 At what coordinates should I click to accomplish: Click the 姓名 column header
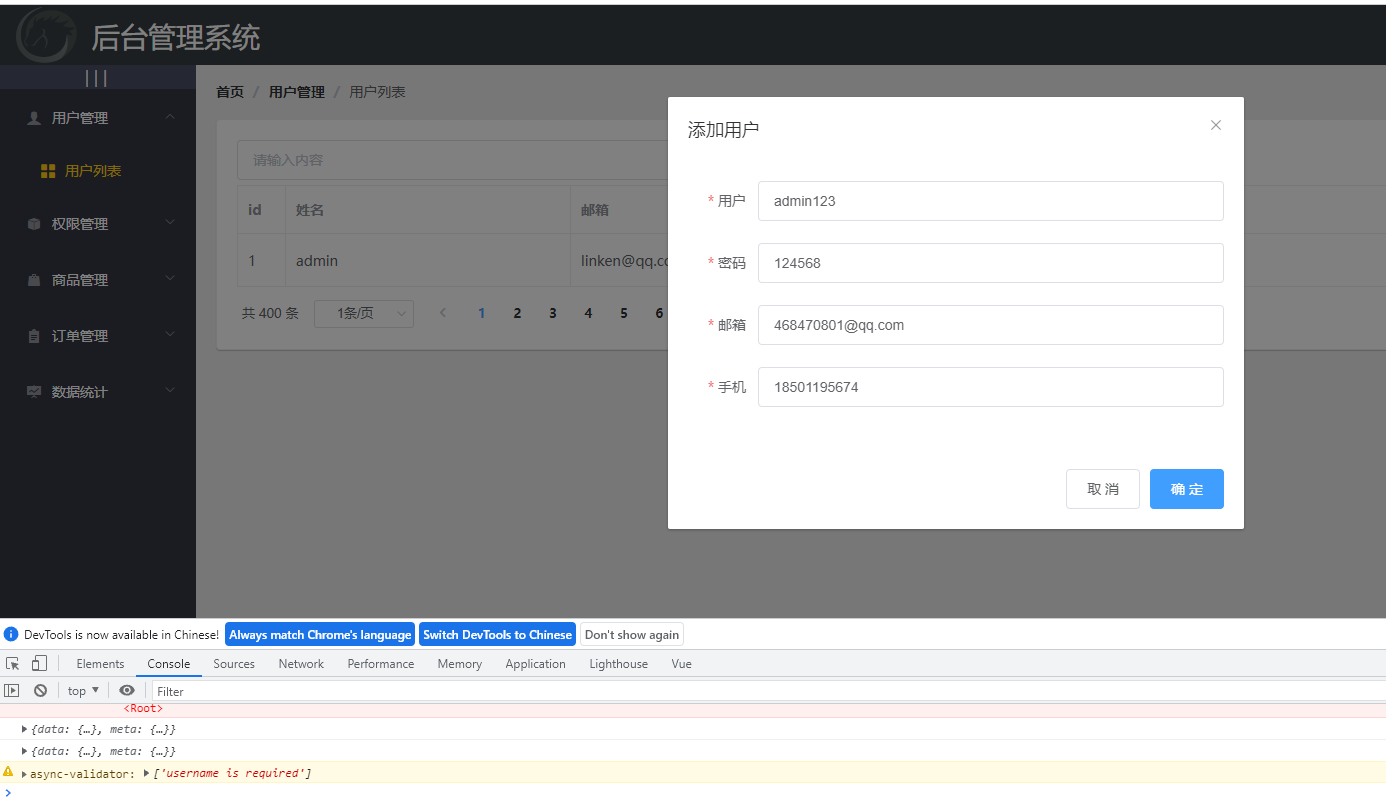[x=310, y=210]
